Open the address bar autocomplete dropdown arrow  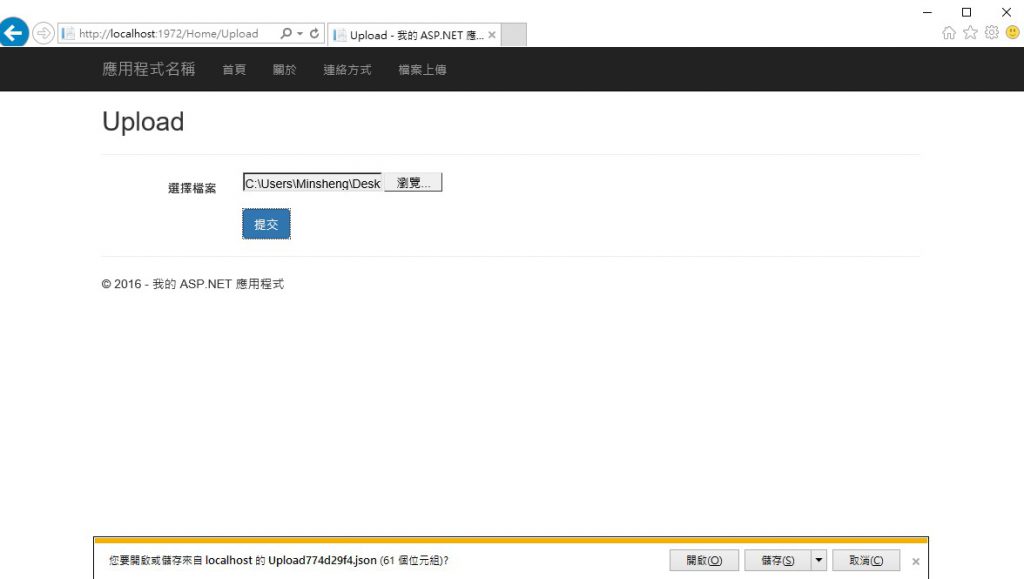[x=300, y=34]
